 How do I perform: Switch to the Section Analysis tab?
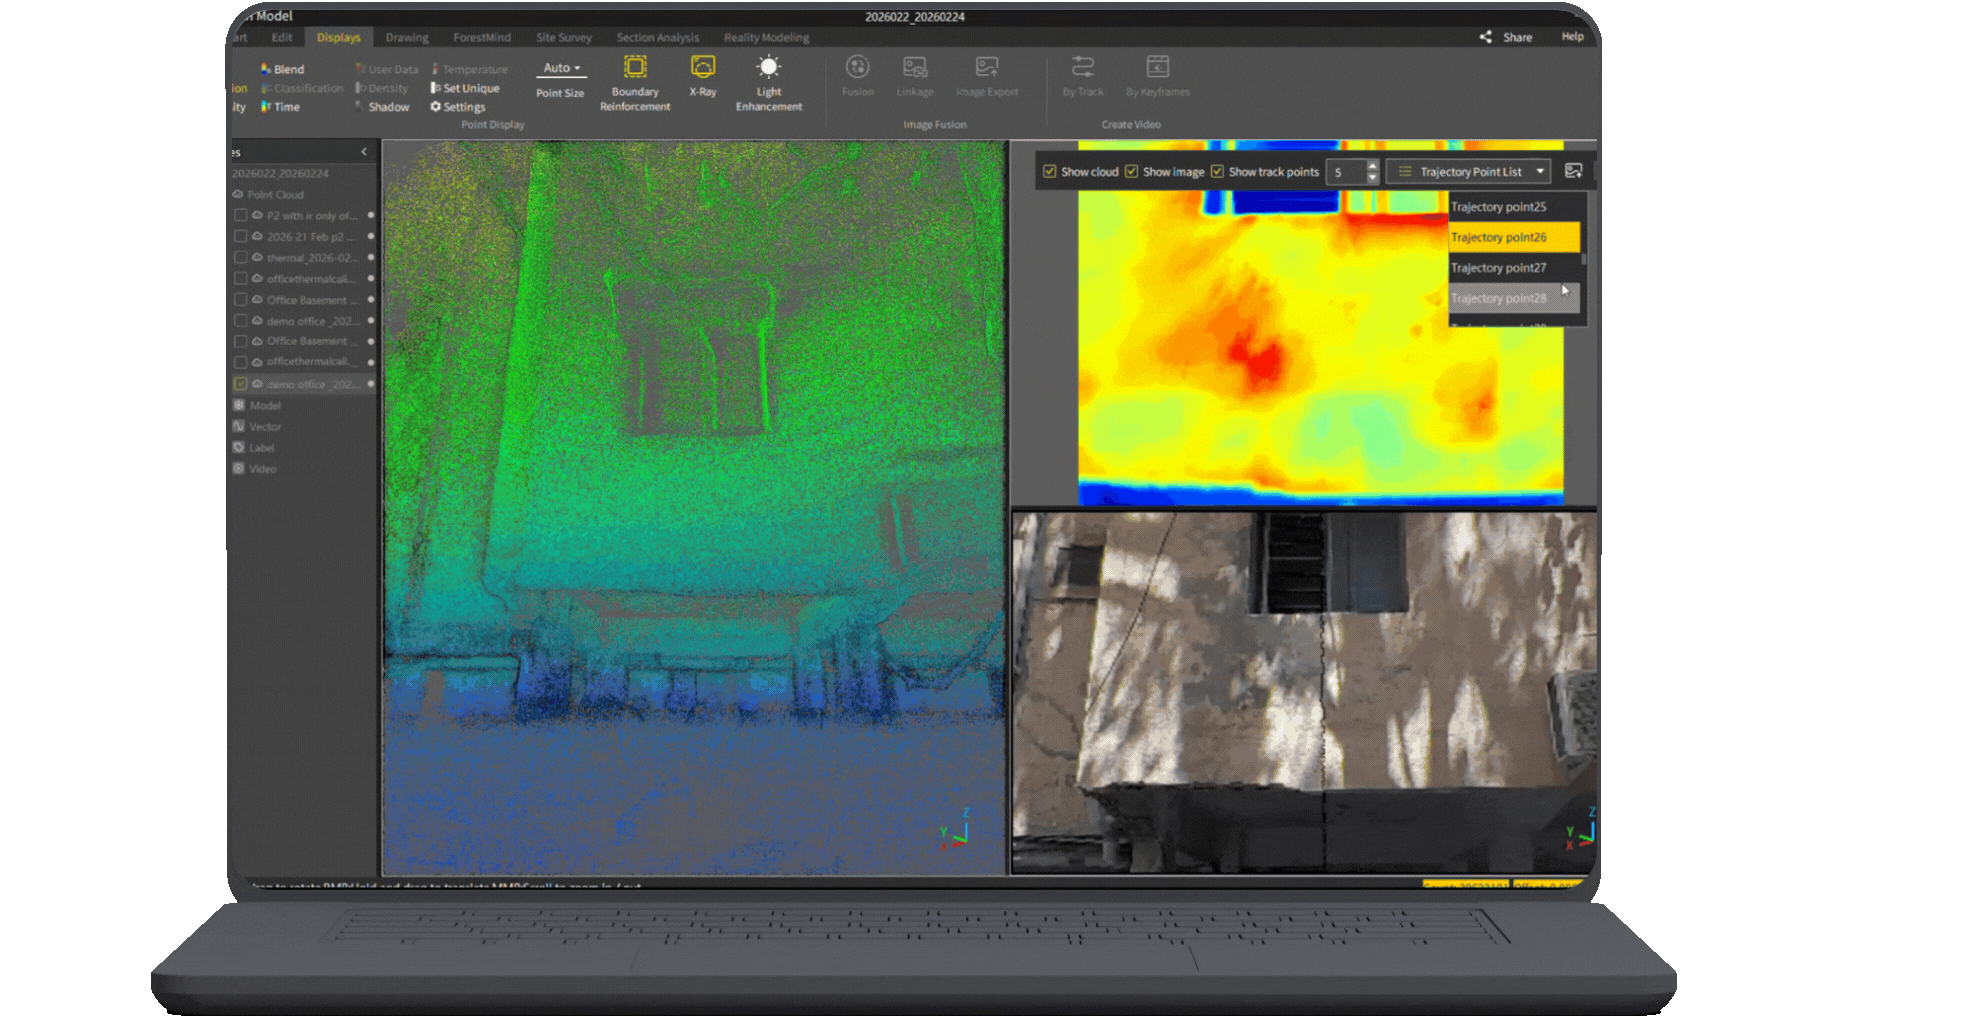(x=657, y=38)
